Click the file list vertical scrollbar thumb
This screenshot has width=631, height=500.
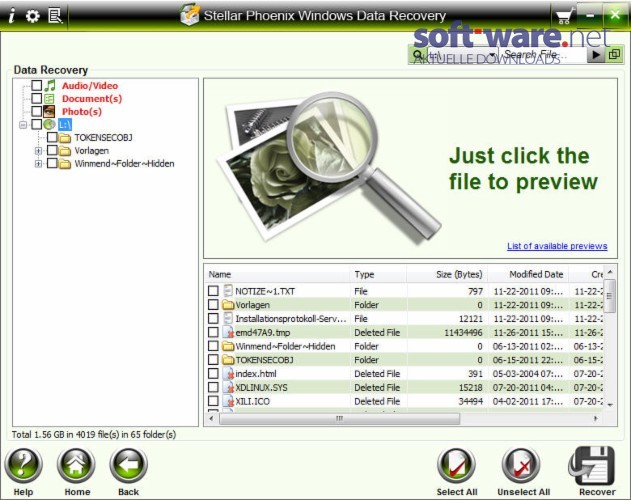click(x=610, y=296)
